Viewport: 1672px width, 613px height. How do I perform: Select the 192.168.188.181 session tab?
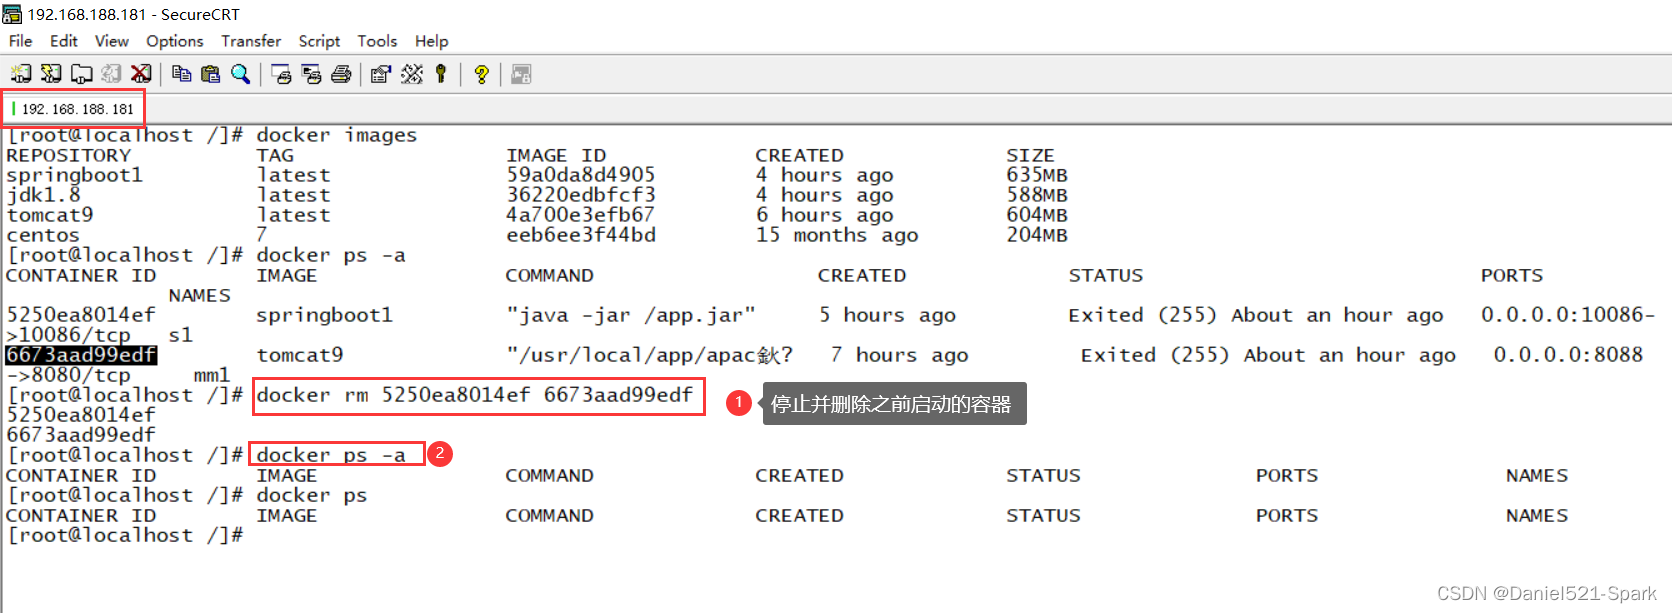(x=76, y=109)
